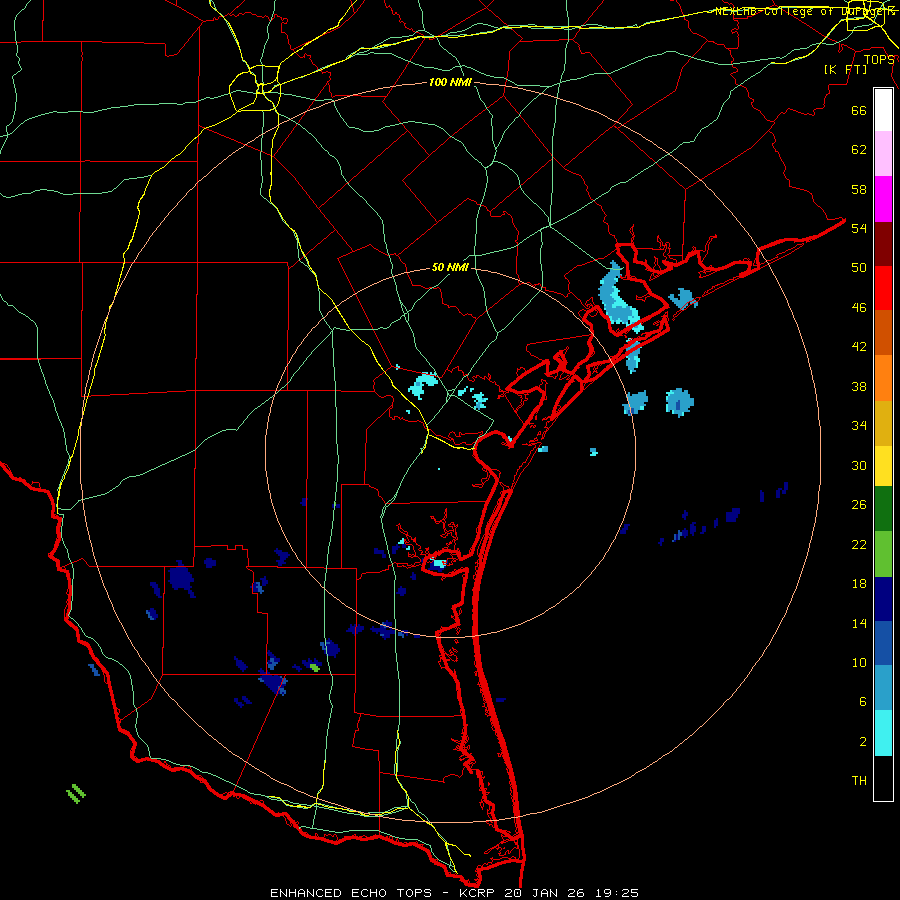
Task: Click the legend label 62
Action: [859, 150]
